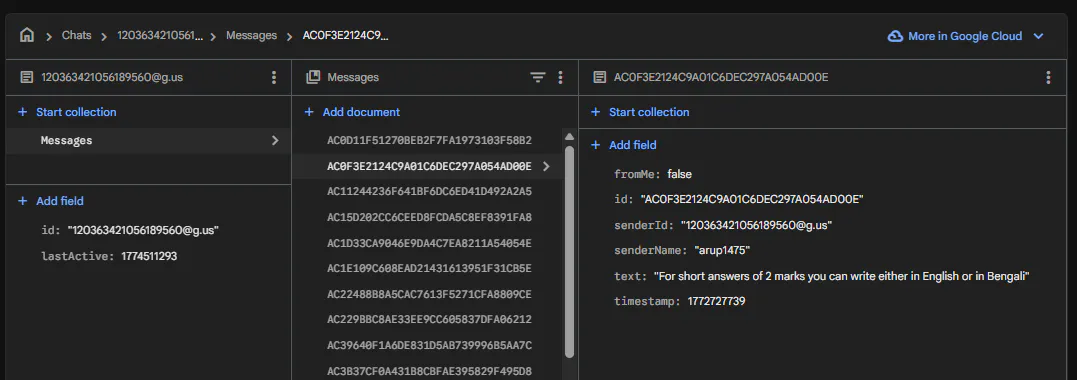The image size is (1077, 380).
Task: Open the Messages collection three-dot menu
Action: pyautogui.click(x=560, y=78)
